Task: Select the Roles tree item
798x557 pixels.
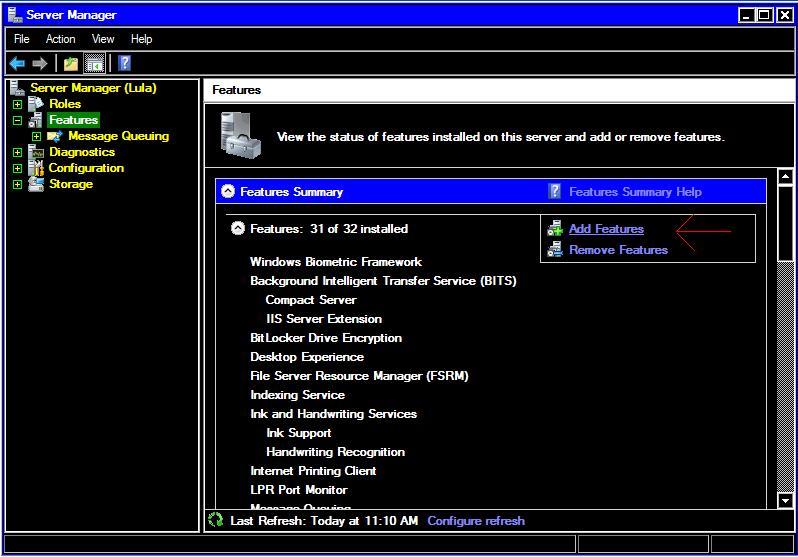Action: click(65, 104)
